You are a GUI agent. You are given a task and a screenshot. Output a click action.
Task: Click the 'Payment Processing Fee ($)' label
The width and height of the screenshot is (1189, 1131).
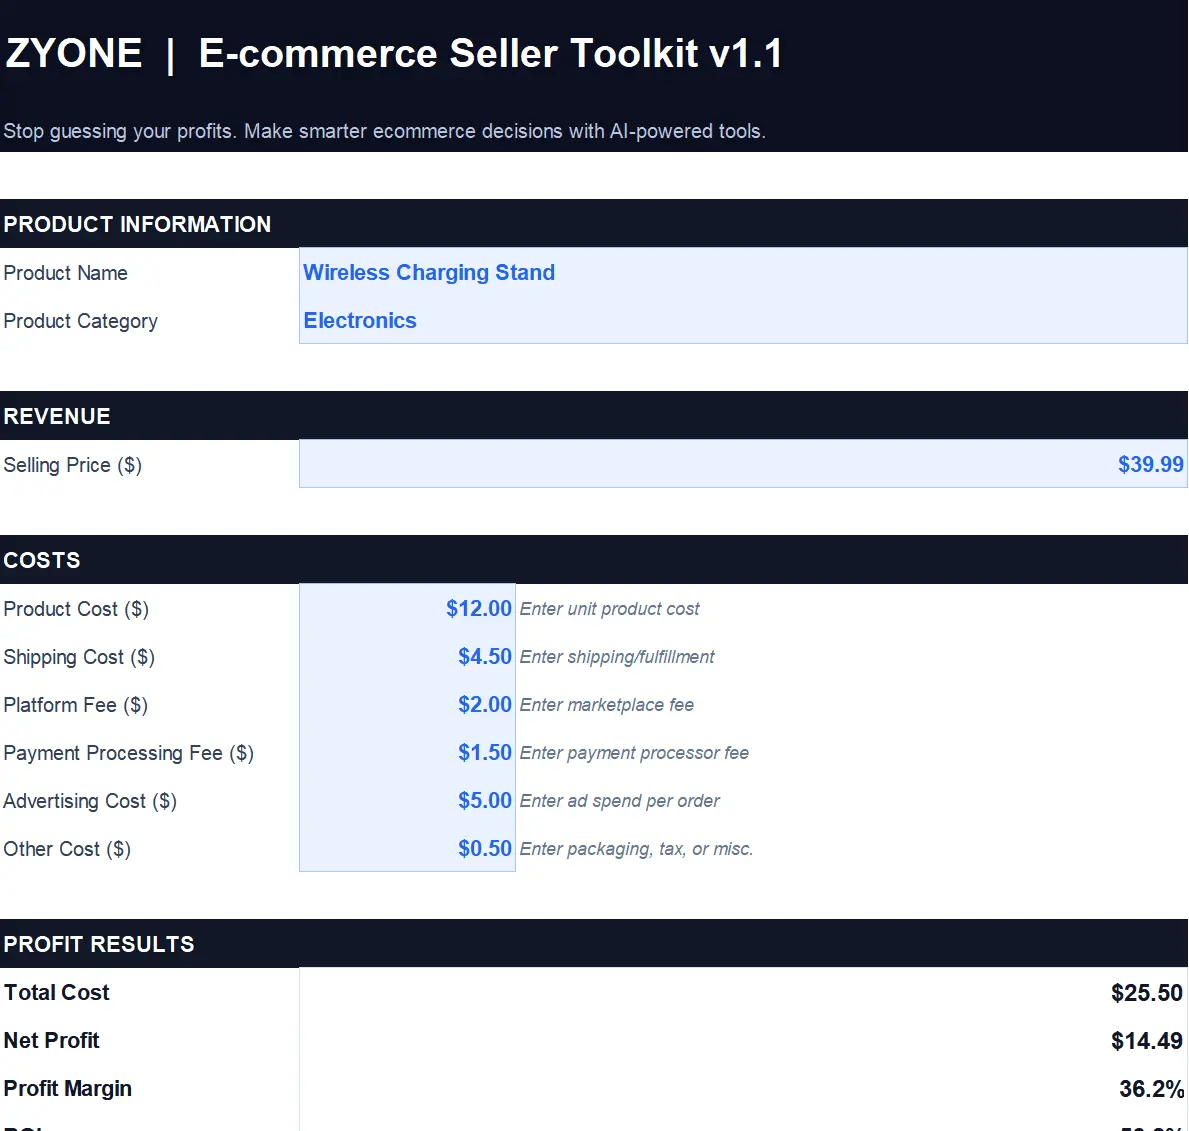pos(128,753)
